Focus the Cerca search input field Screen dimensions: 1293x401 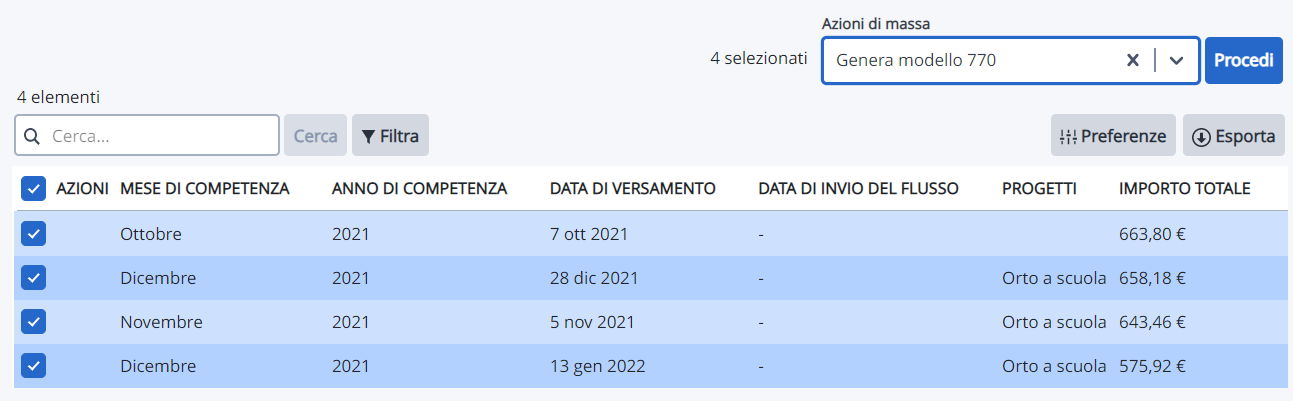(147, 135)
